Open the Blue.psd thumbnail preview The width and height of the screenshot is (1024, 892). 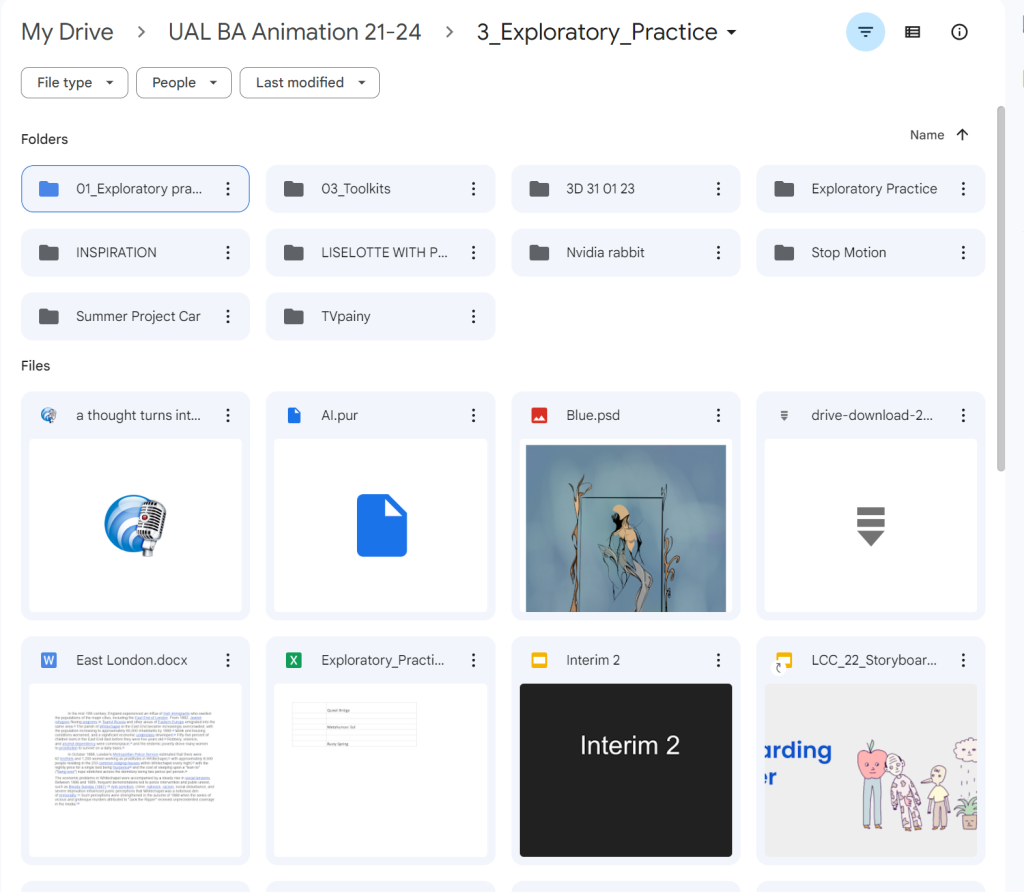pos(625,528)
